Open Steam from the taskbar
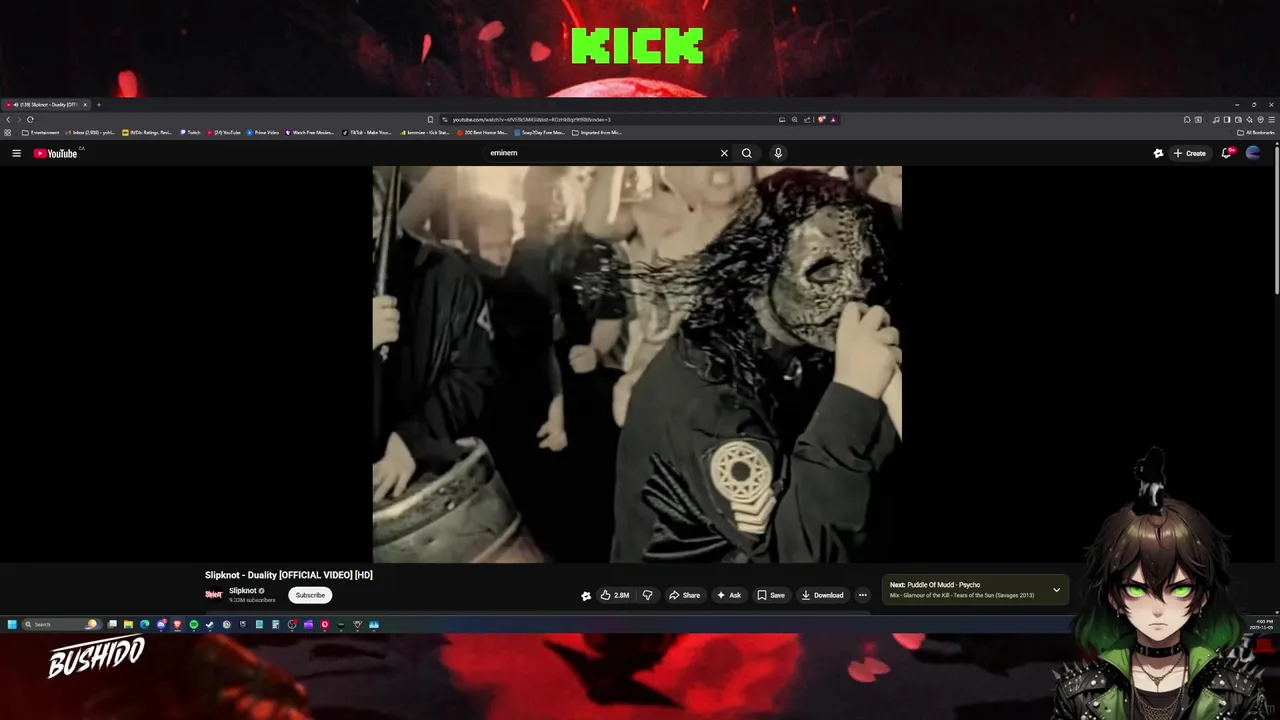The image size is (1280, 720). click(210, 624)
